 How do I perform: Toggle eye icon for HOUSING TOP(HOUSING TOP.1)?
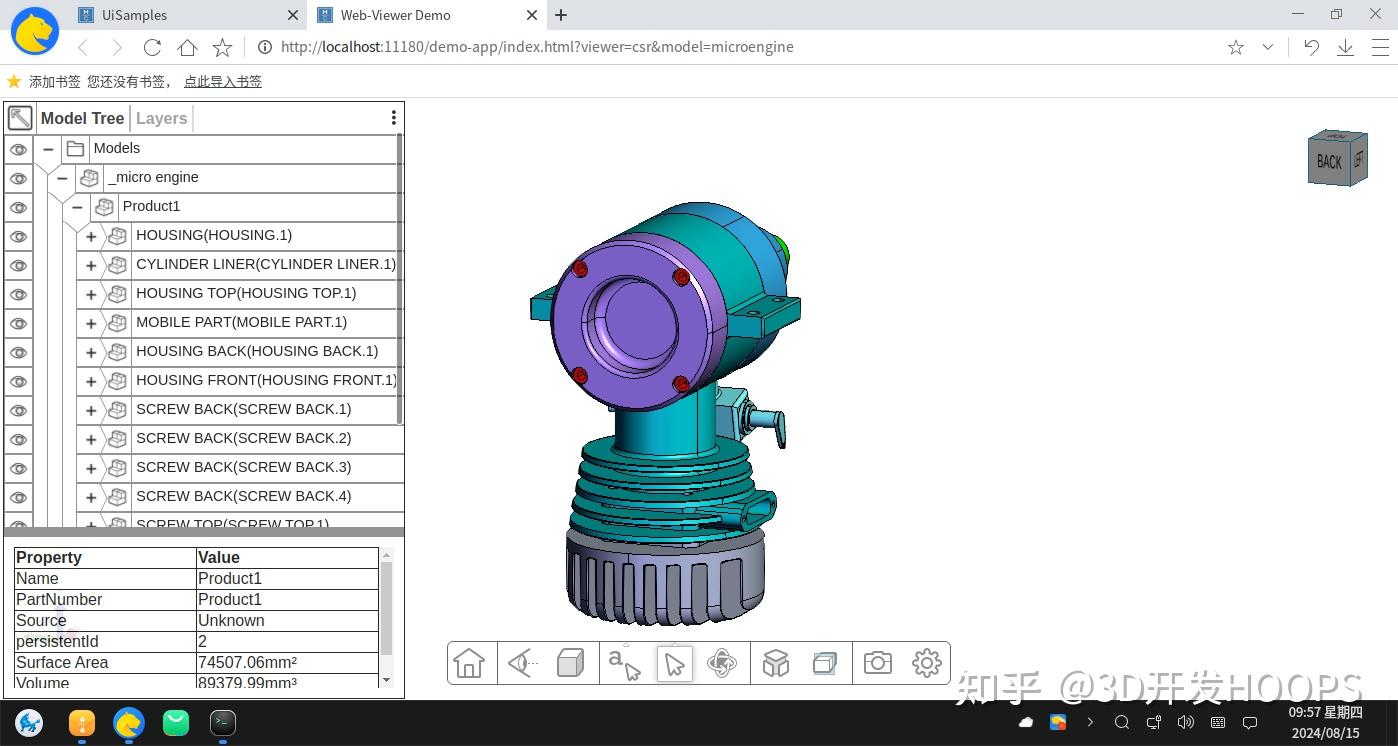pyautogui.click(x=18, y=295)
